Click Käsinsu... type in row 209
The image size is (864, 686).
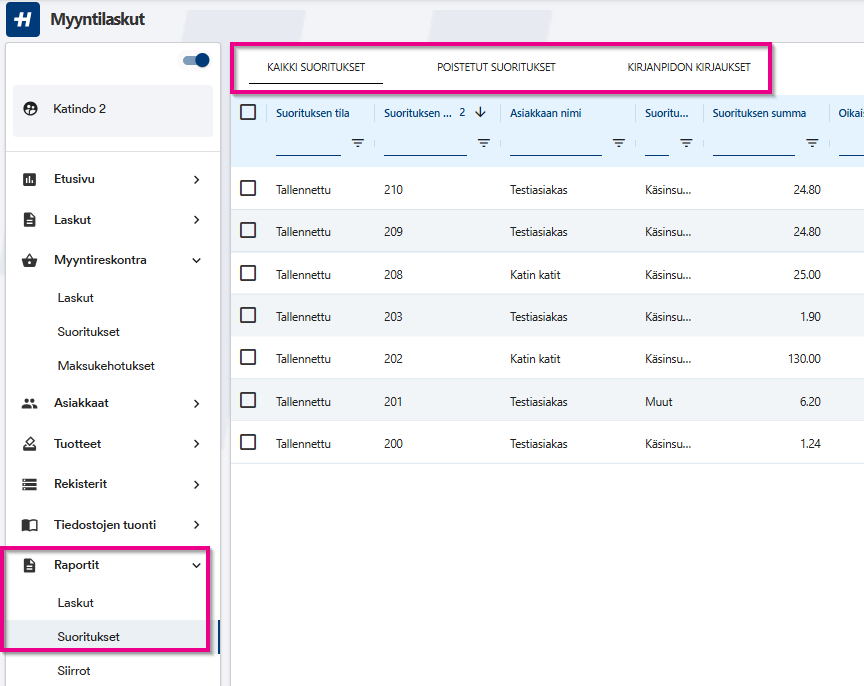tap(668, 232)
